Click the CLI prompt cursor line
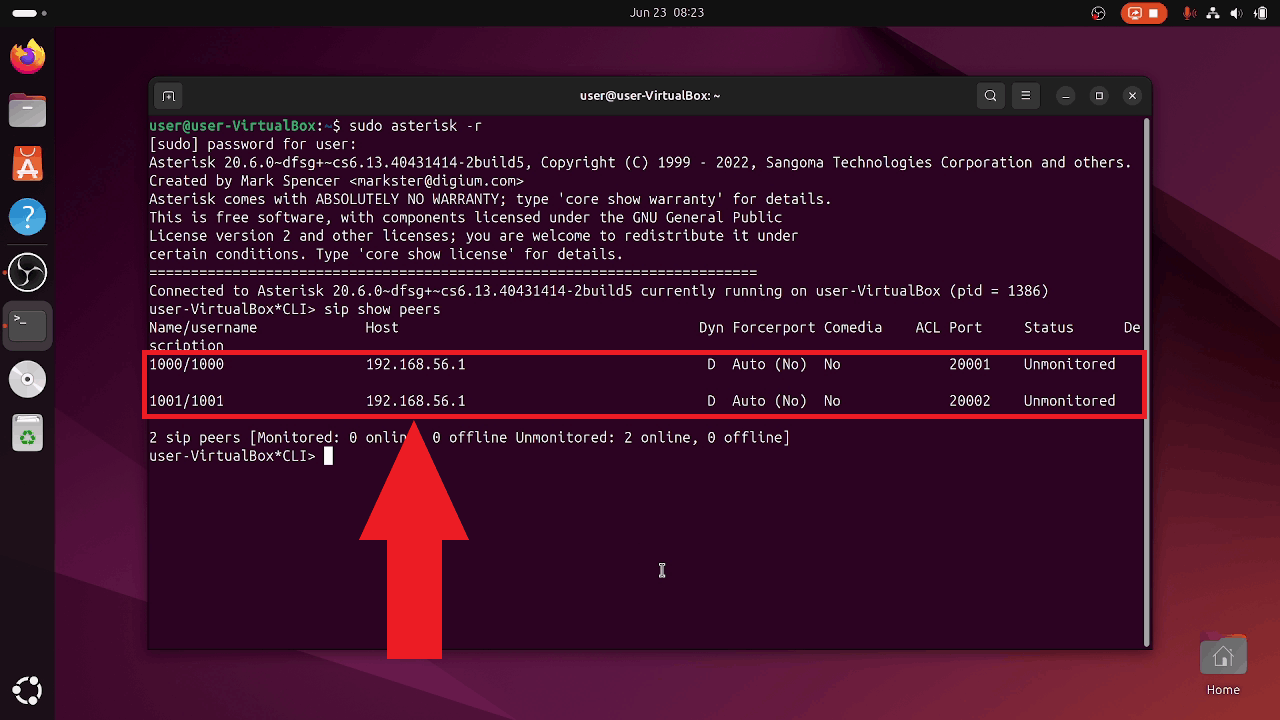Viewport: 1280px width, 720px height. (x=240, y=456)
